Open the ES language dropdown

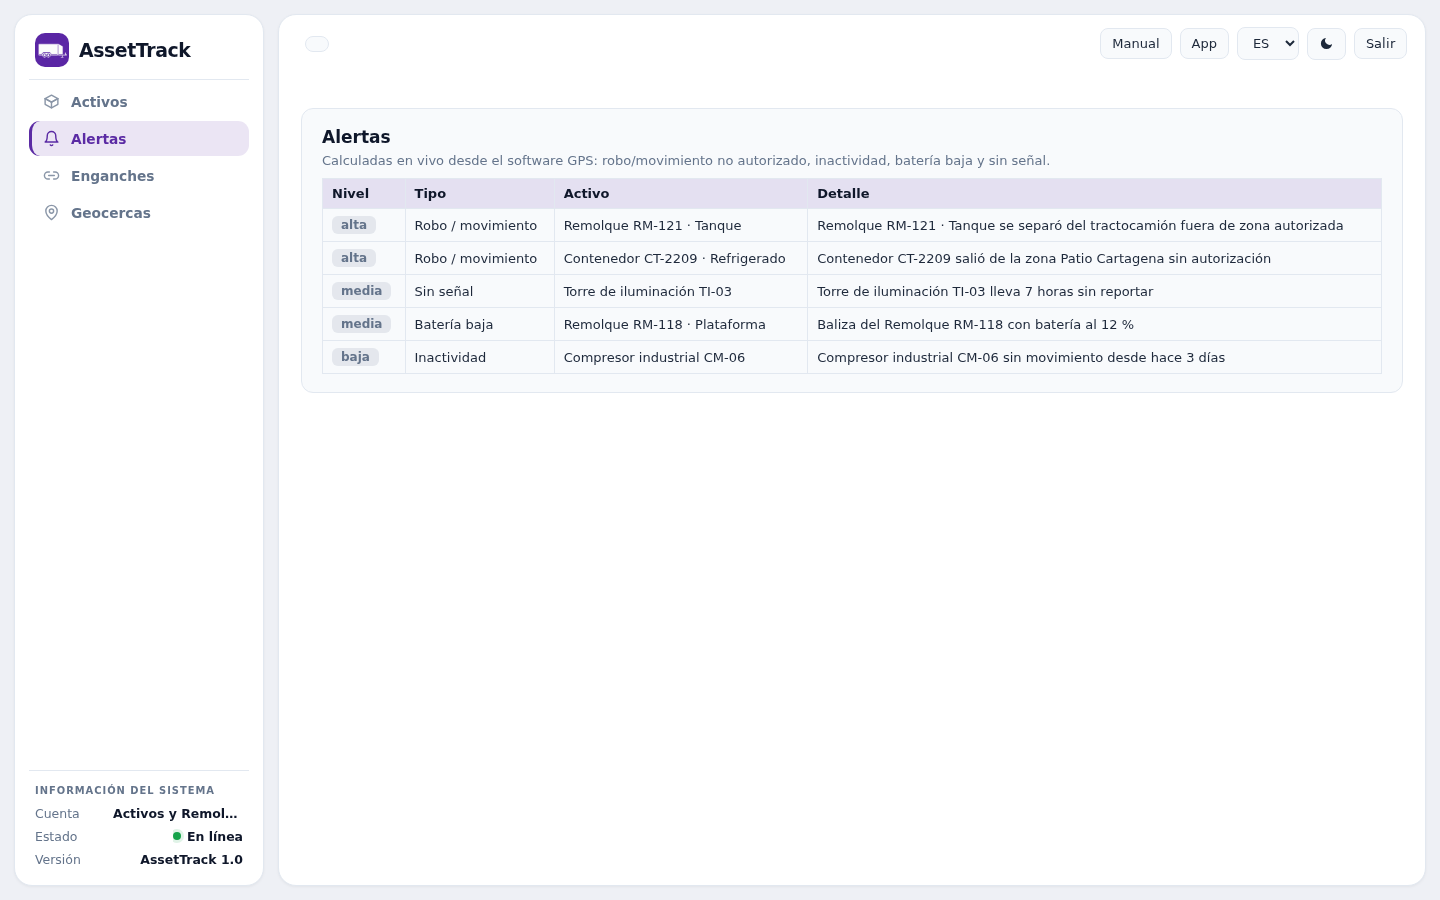pos(1268,44)
